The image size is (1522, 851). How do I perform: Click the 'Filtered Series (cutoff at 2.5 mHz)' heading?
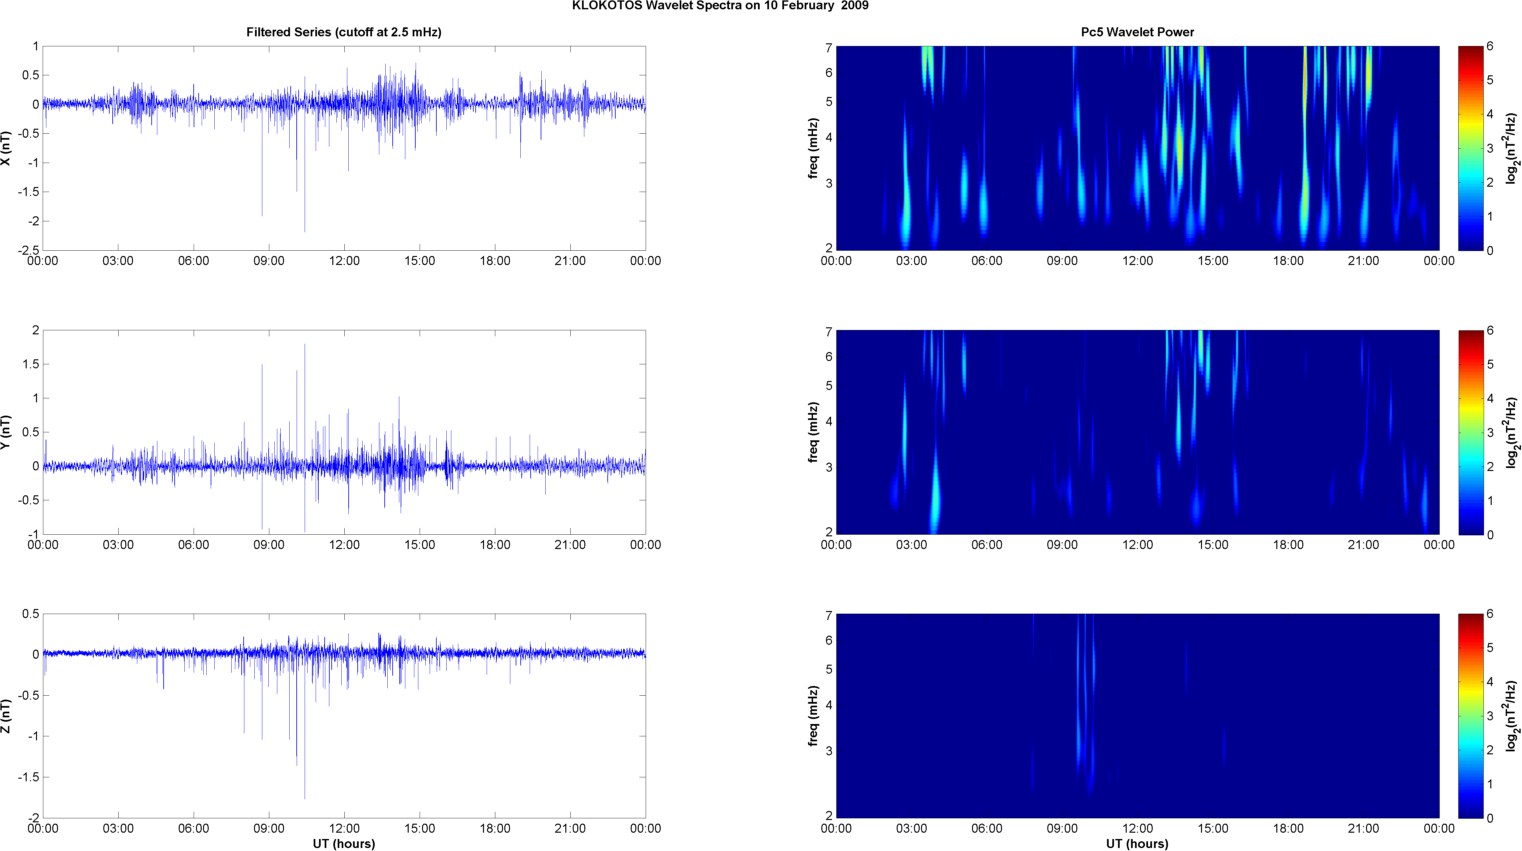(x=344, y=32)
